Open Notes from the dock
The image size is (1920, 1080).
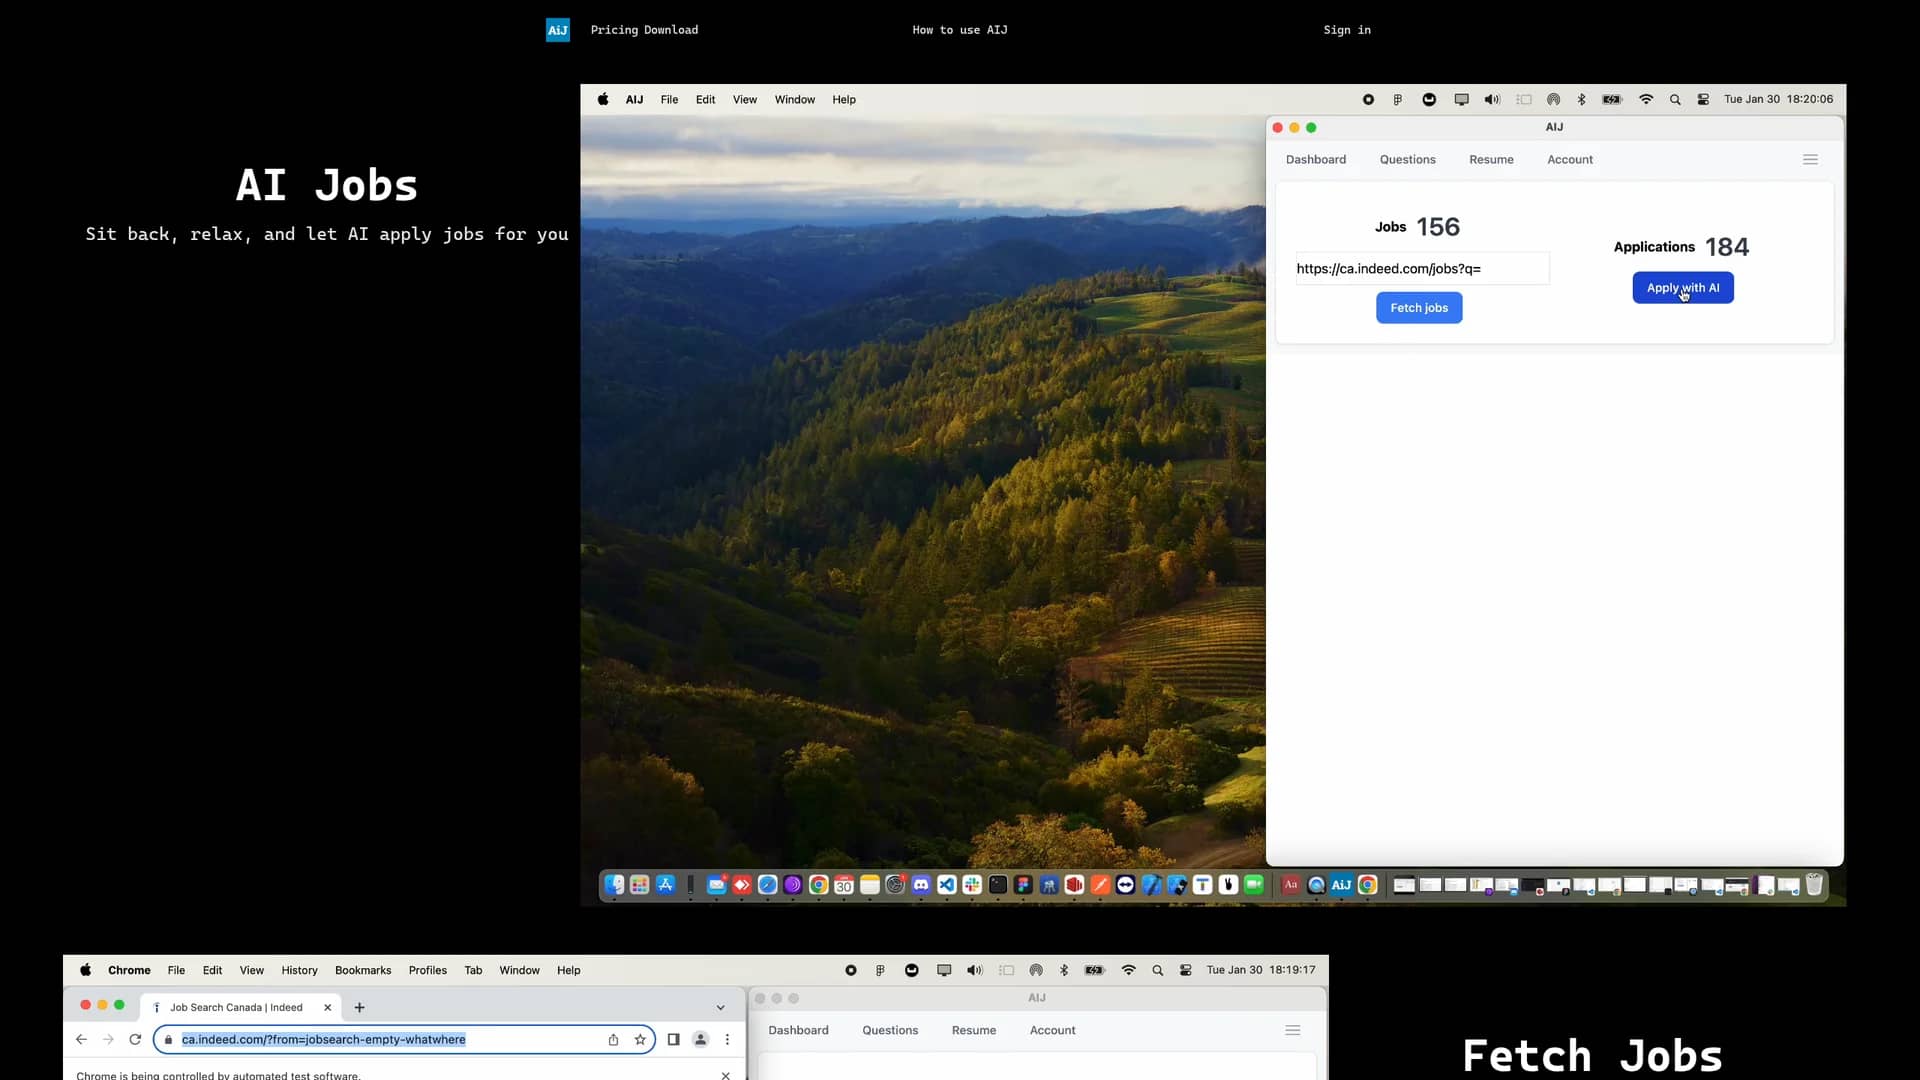[870, 885]
